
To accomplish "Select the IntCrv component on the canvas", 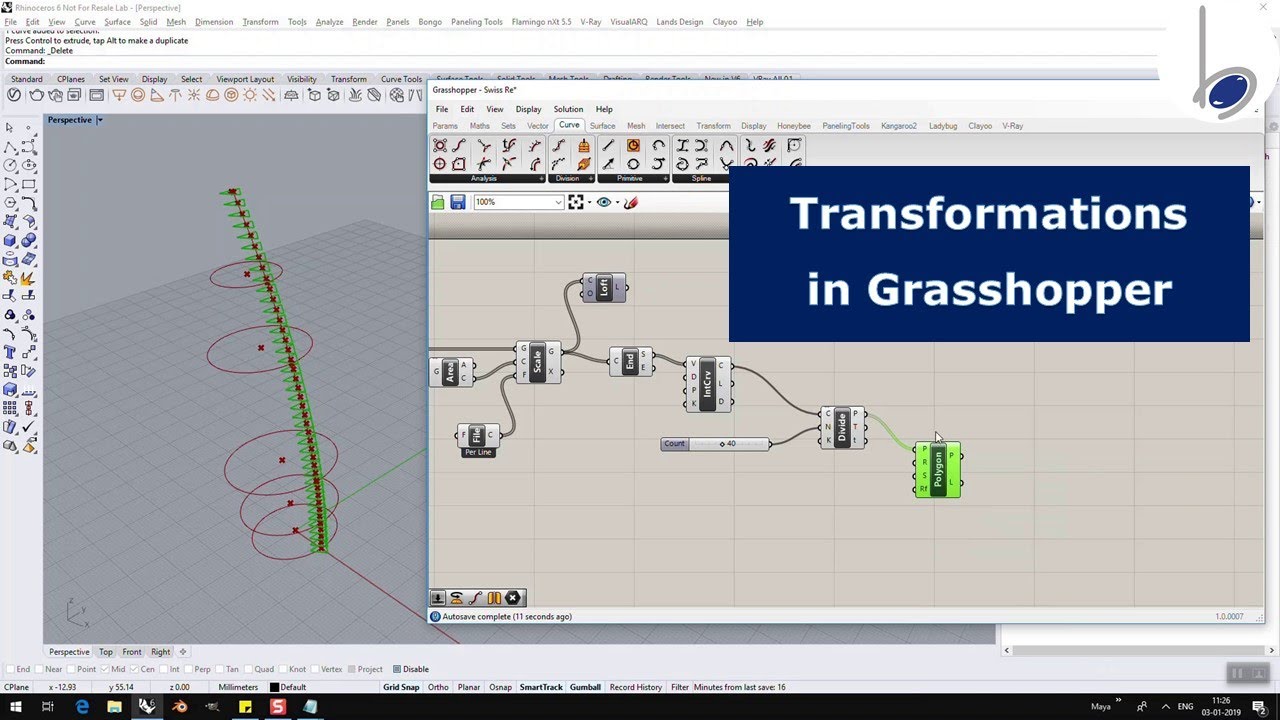I will (x=708, y=385).
